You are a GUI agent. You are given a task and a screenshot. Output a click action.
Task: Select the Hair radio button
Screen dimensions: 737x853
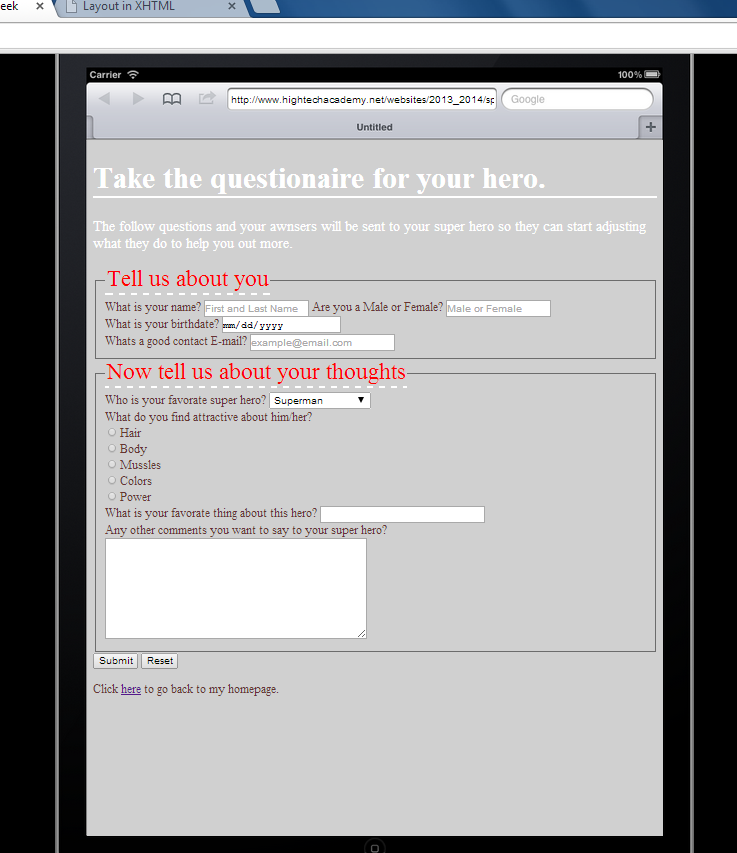click(x=112, y=433)
